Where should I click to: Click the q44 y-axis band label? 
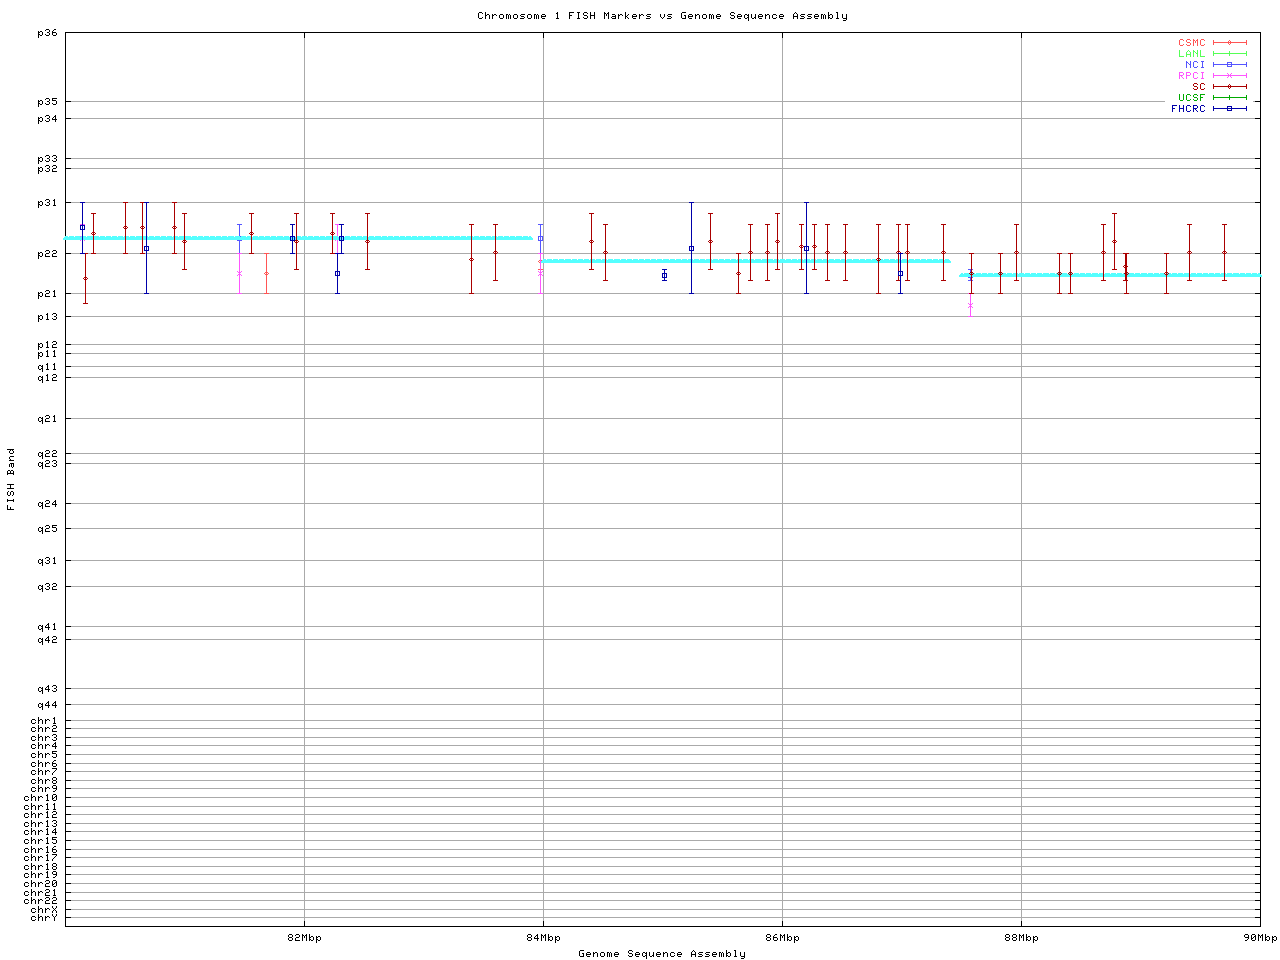coord(47,705)
